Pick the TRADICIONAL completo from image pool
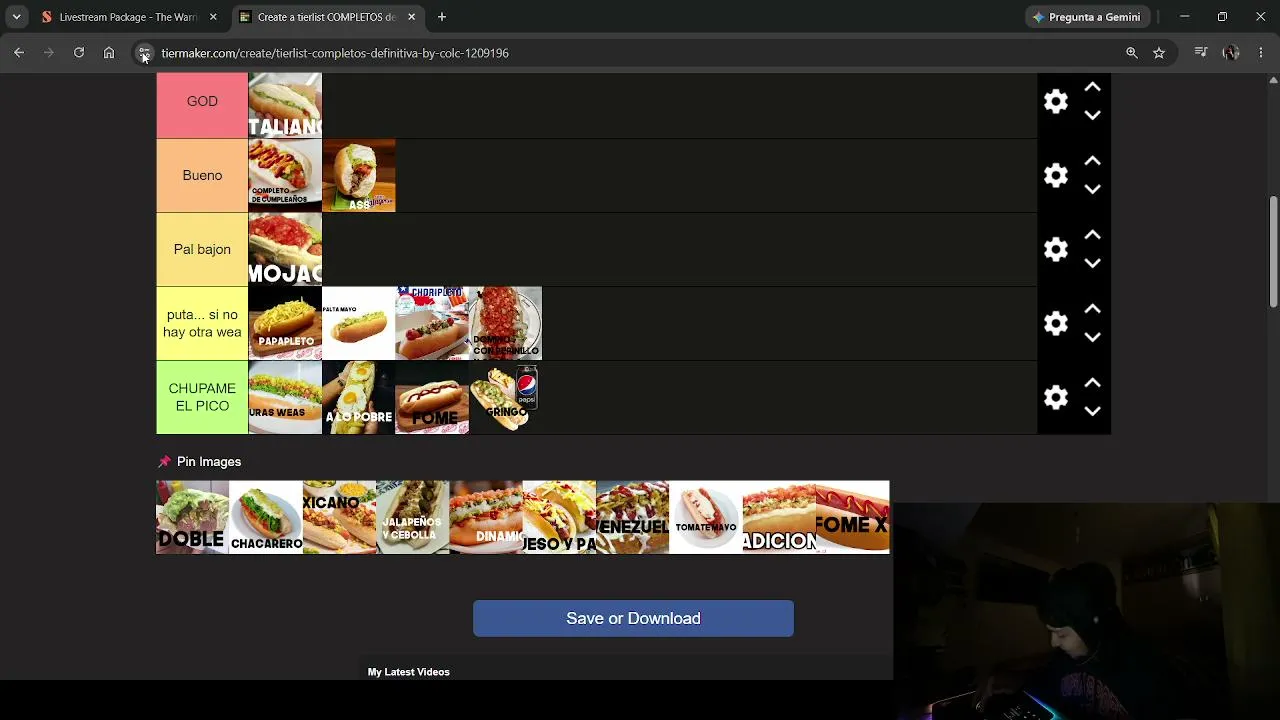This screenshot has width=1280, height=720. click(779, 517)
